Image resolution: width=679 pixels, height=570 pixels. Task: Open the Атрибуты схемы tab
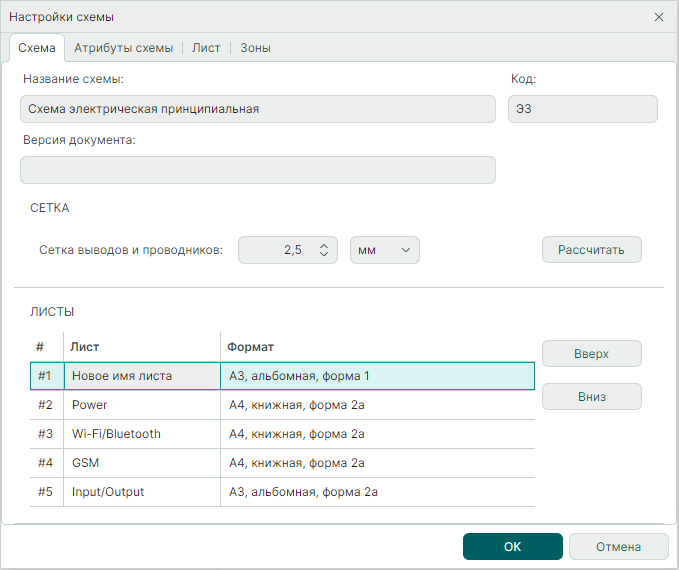[123, 48]
